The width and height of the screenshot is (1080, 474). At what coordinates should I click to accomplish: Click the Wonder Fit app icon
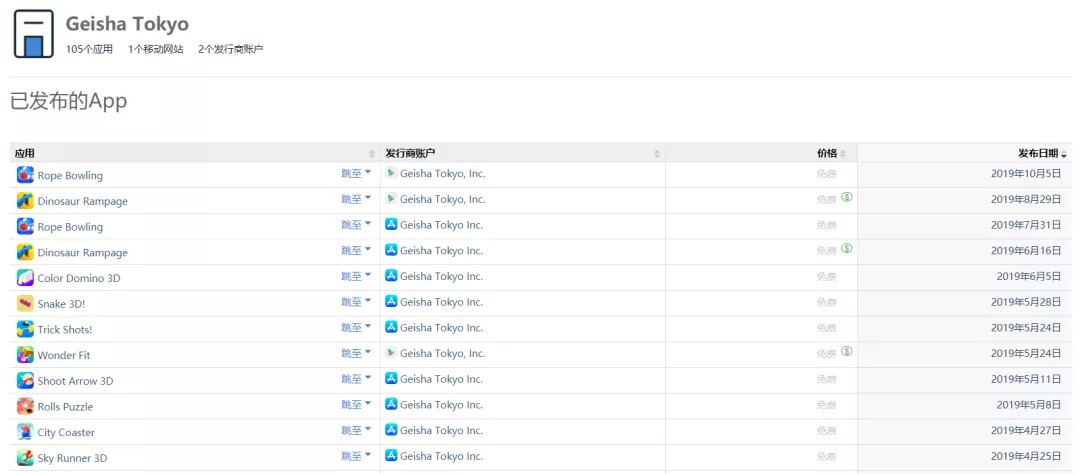click(25, 355)
